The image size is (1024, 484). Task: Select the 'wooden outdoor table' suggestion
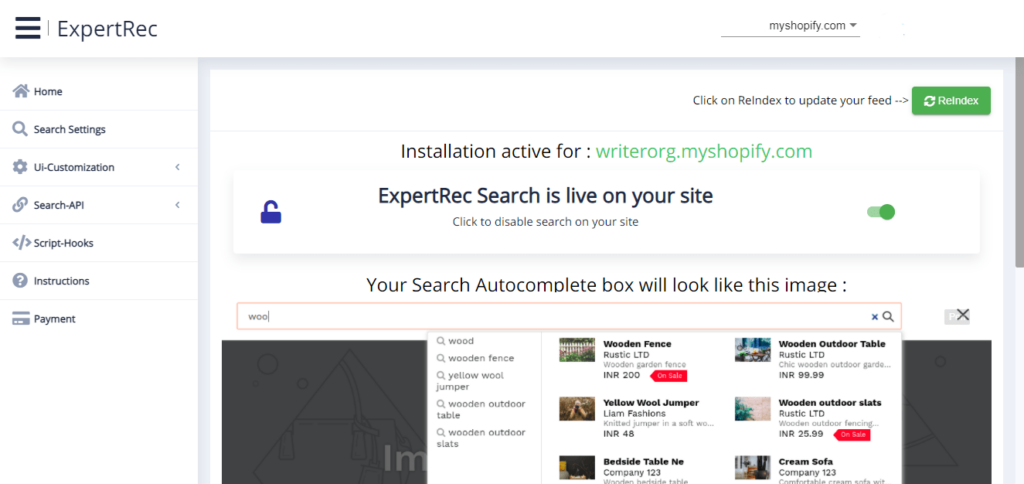pyautogui.click(x=481, y=410)
